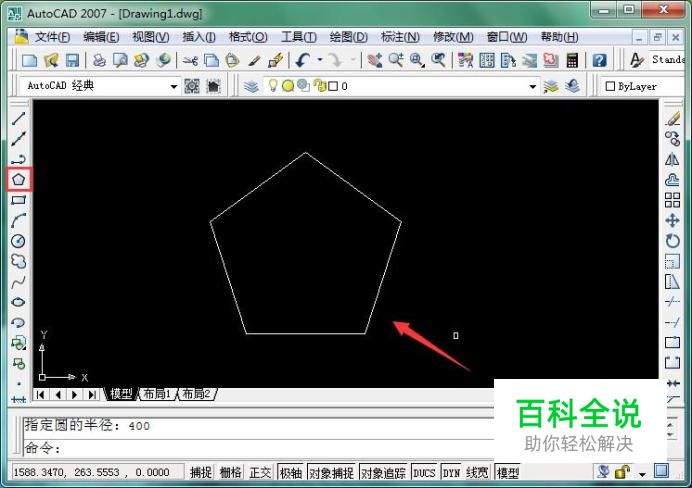The width and height of the screenshot is (692, 488).
Task: Select the Circle tool
Action: 19,241
